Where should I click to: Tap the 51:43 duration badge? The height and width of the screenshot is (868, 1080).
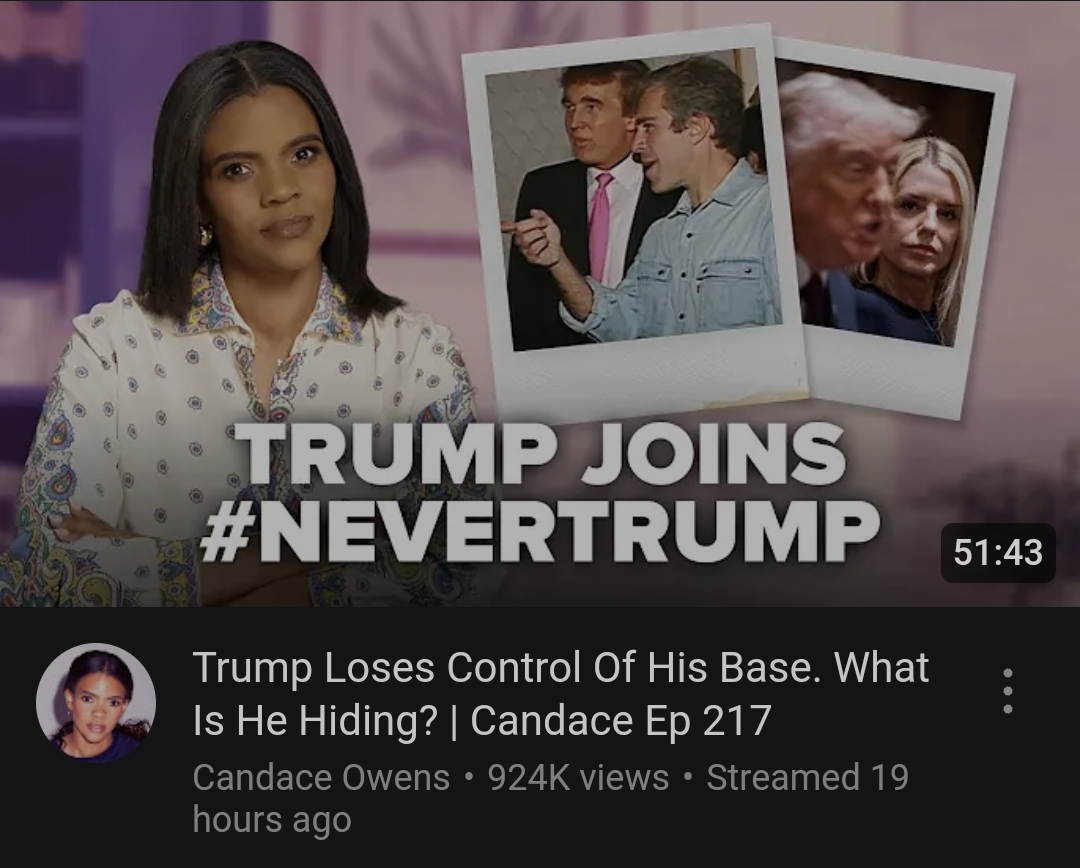pyautogui.click(x=998, y=552)
